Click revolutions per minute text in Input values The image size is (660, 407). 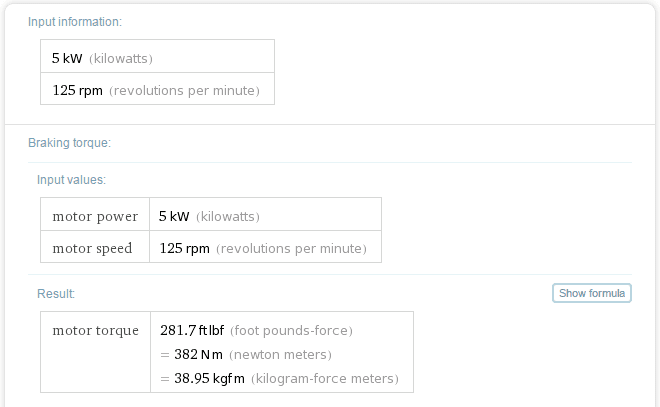coord(291,248)
